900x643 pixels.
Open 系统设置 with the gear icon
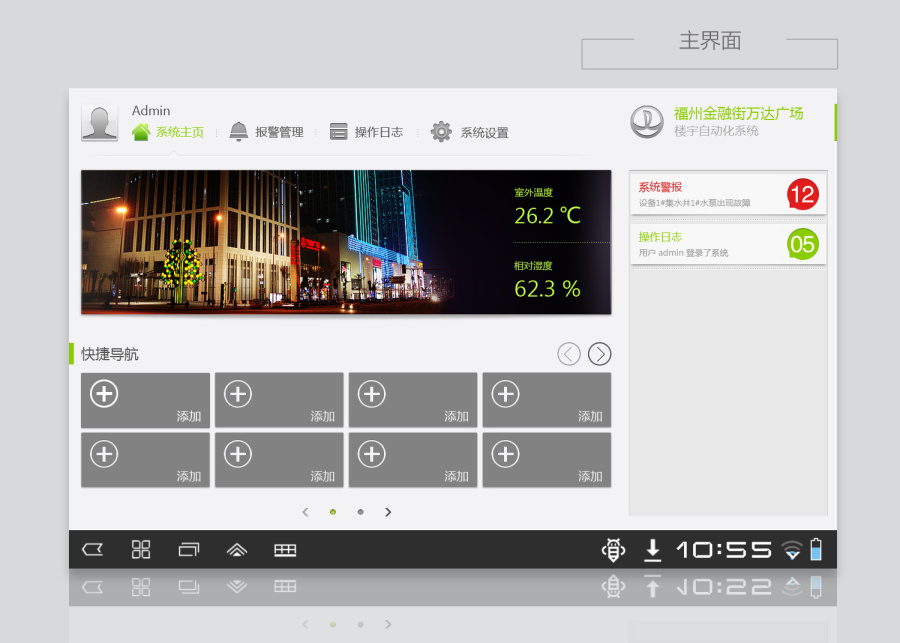[441, 131]
